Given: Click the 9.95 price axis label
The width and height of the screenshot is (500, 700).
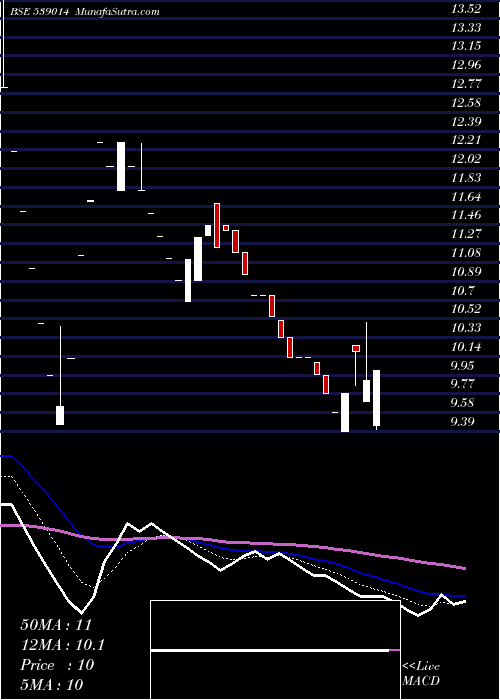Looking at the screenshot, I should [x=462, y=366].
